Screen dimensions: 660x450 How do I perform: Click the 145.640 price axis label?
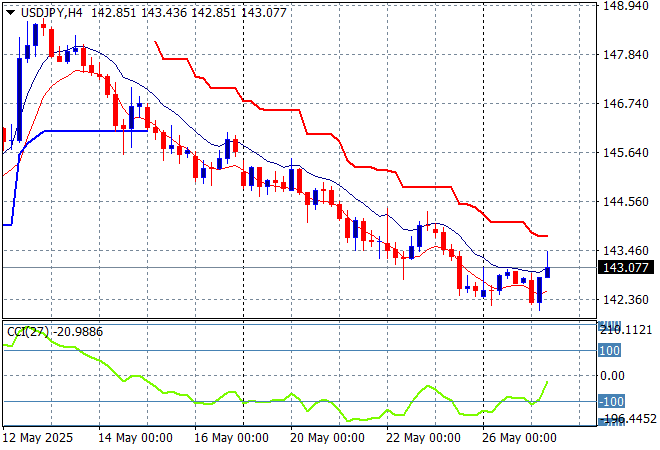626,152
